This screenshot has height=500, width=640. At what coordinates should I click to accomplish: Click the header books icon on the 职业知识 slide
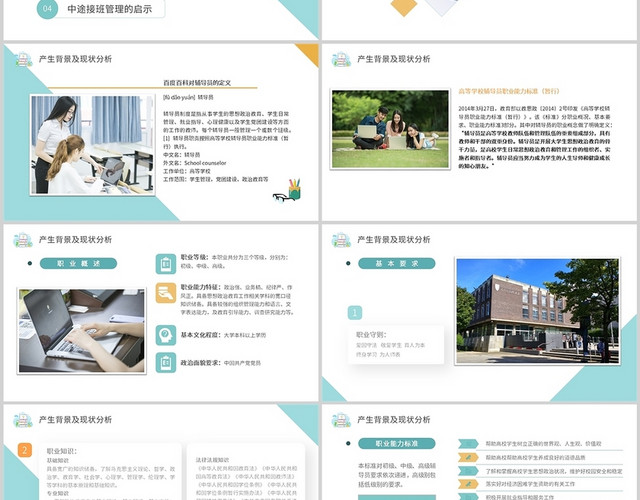pyautogui.click(x=23, y=420)
